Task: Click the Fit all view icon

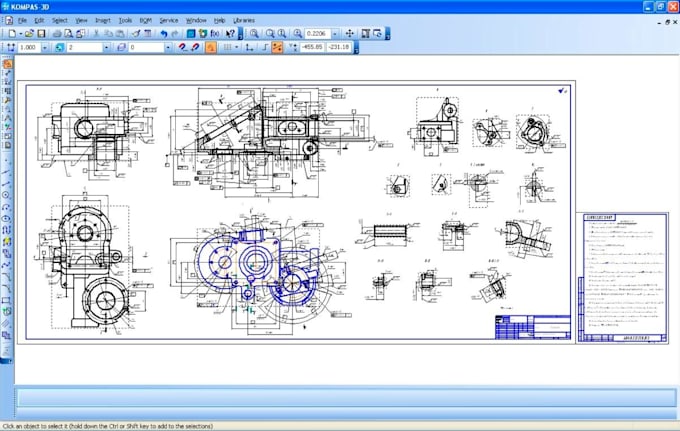Action: tap(366, 33)
